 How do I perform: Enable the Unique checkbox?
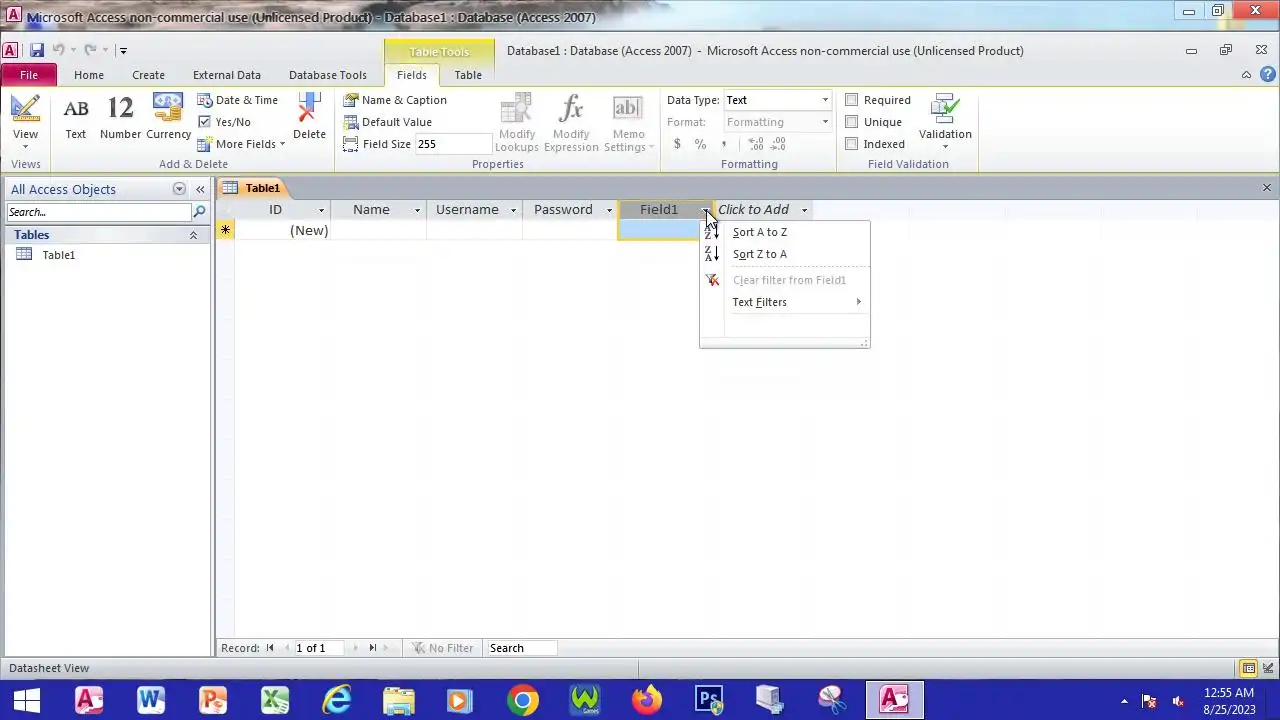pyautogui.click(x=852, y=122)
